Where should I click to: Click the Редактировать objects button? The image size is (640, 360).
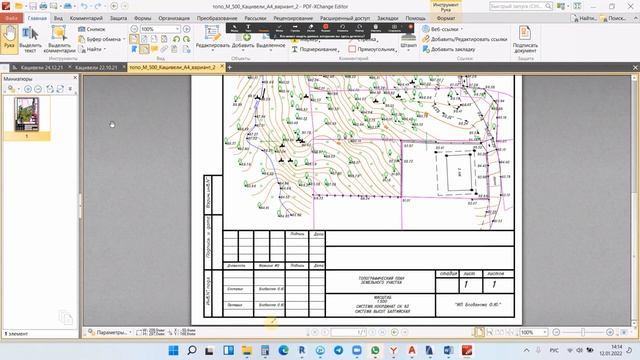tap(213, 39)
